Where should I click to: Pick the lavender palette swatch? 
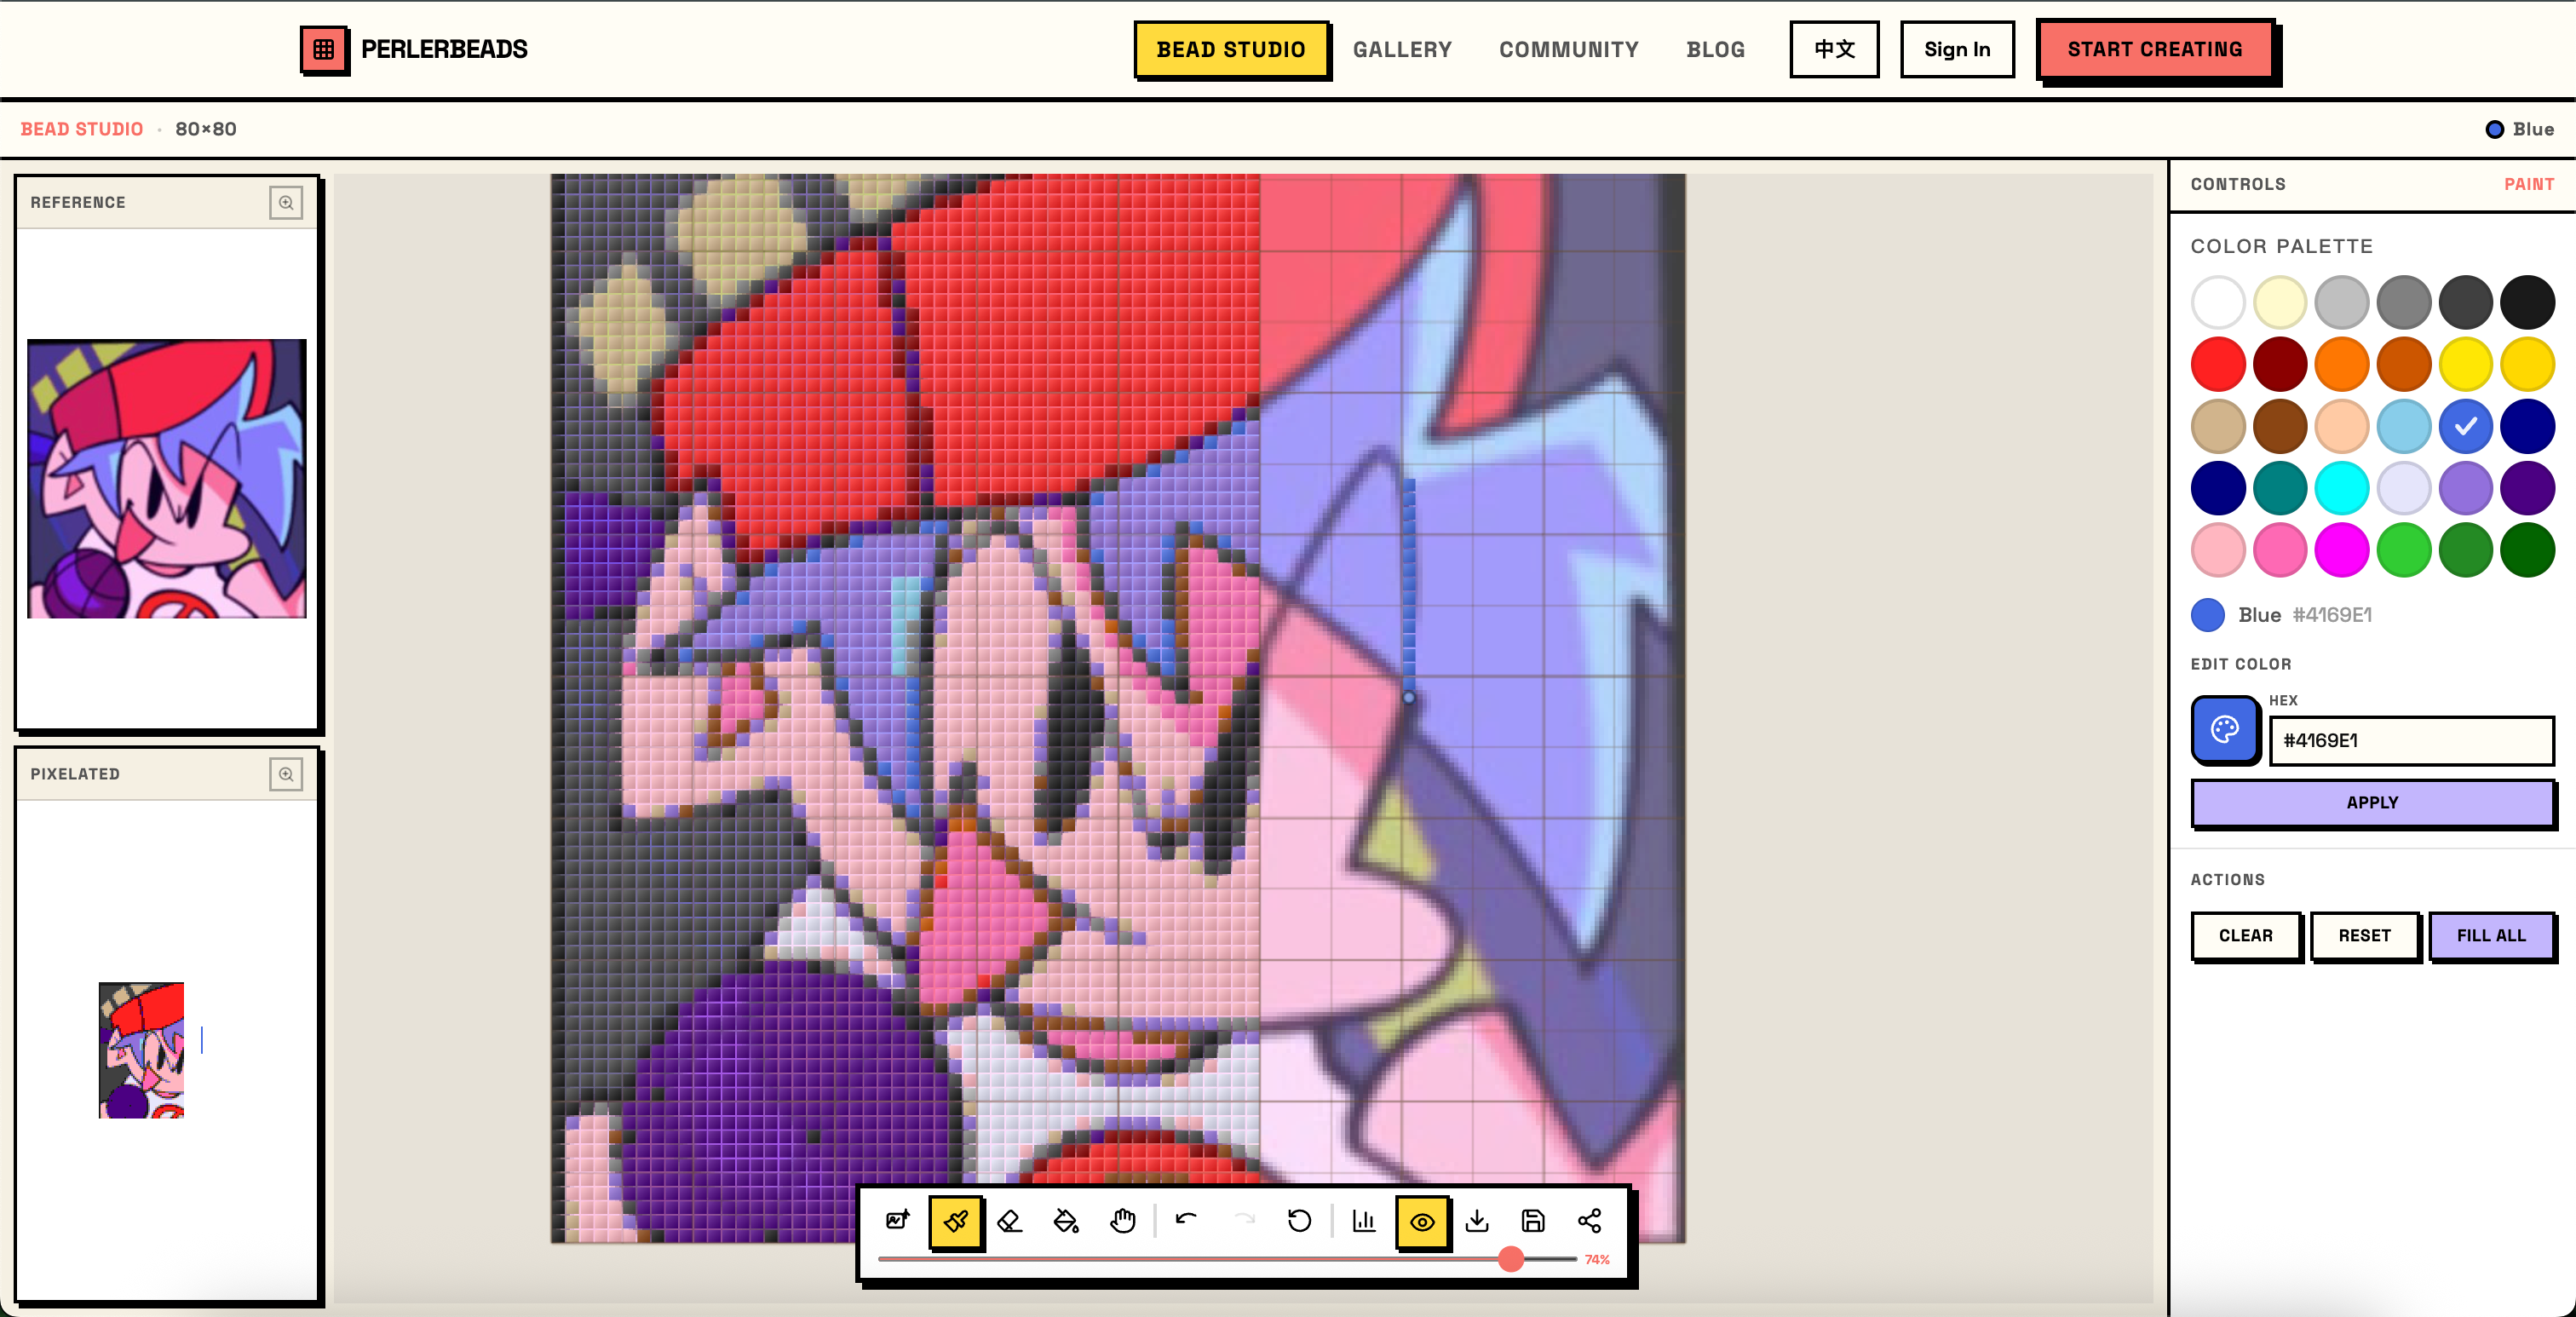tap(2403, 489)
